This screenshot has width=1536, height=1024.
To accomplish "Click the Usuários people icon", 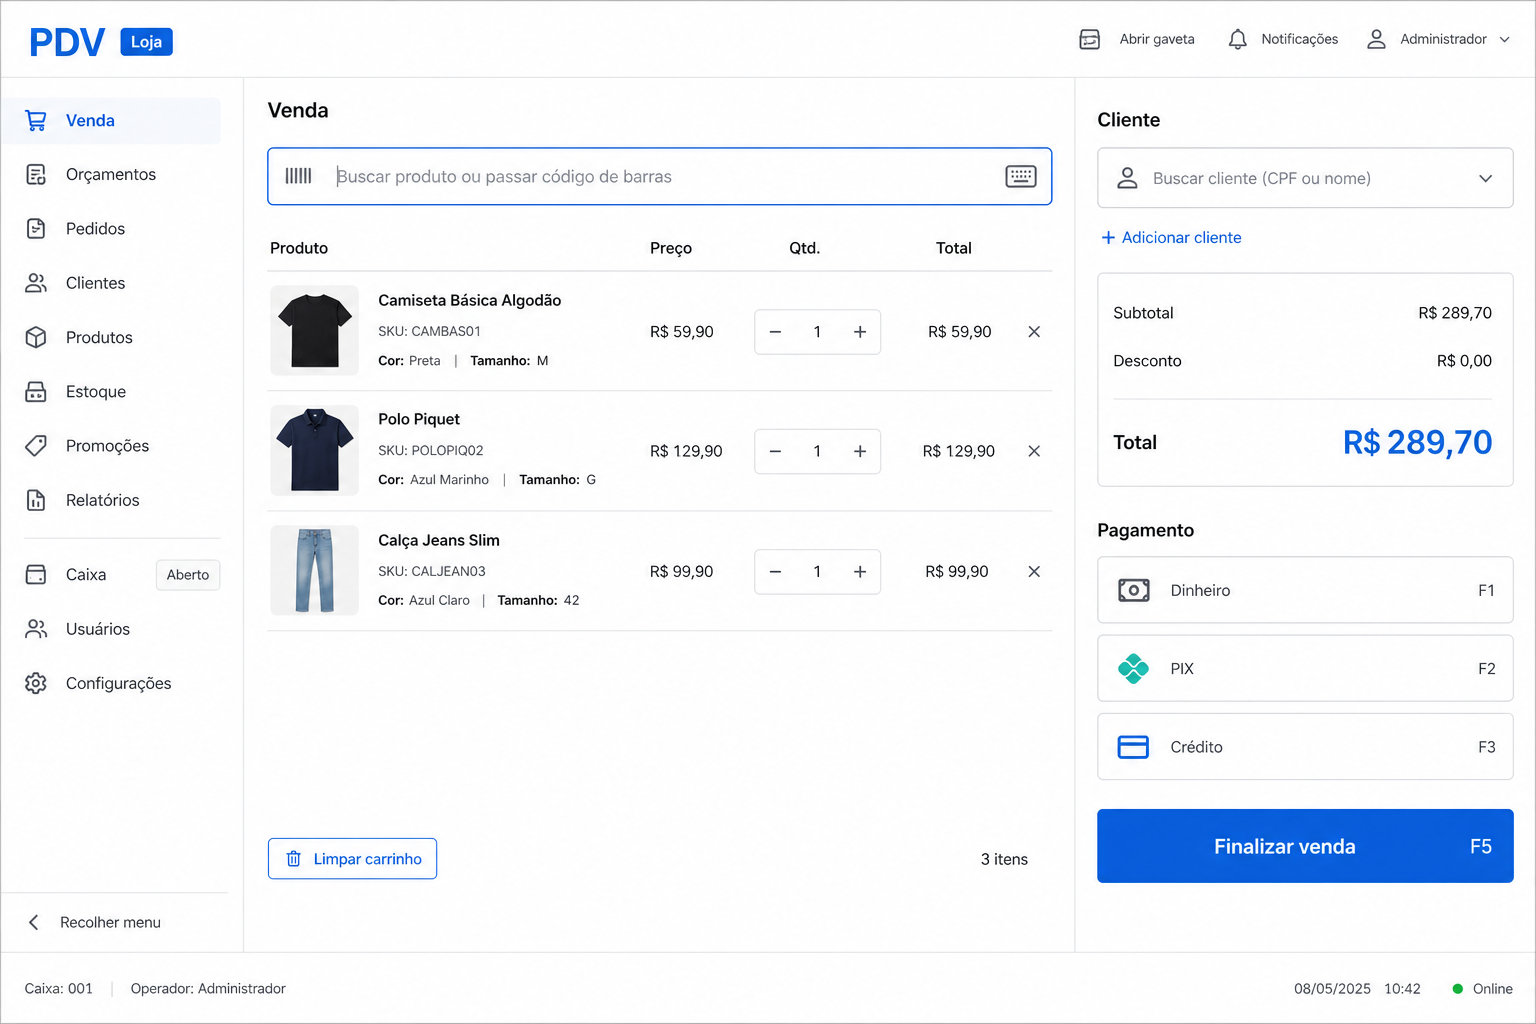I will [x=36, y=629].
